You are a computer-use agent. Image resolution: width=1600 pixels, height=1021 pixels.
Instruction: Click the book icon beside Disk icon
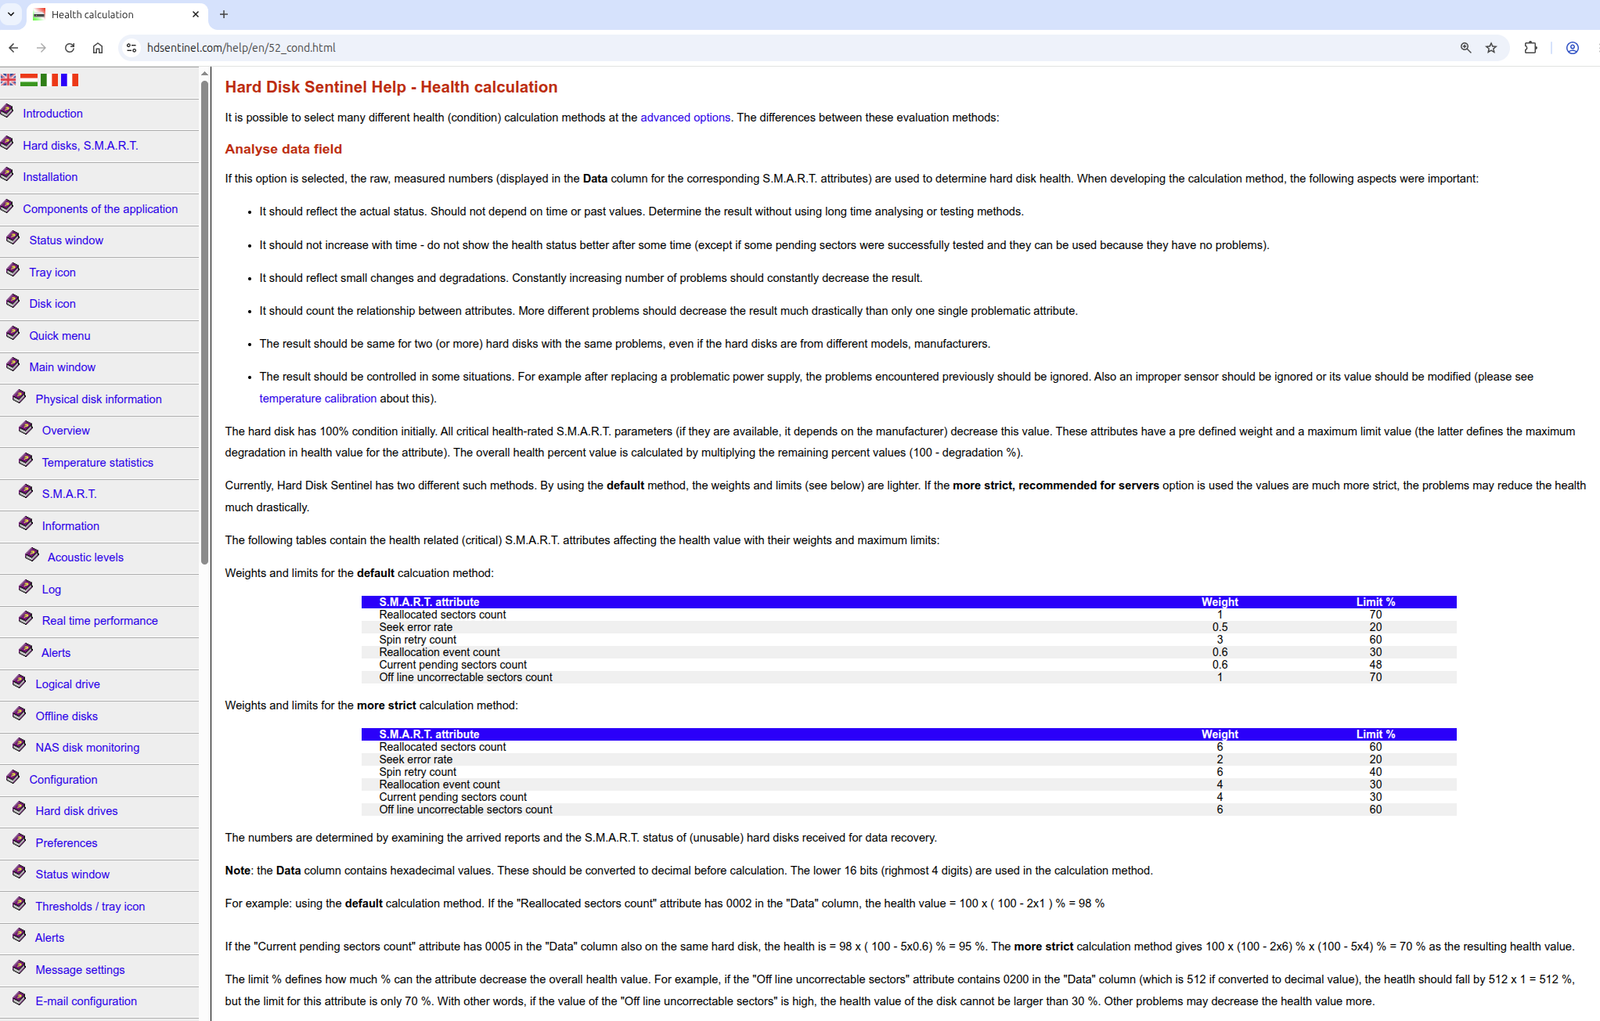[x=13, y=301]
